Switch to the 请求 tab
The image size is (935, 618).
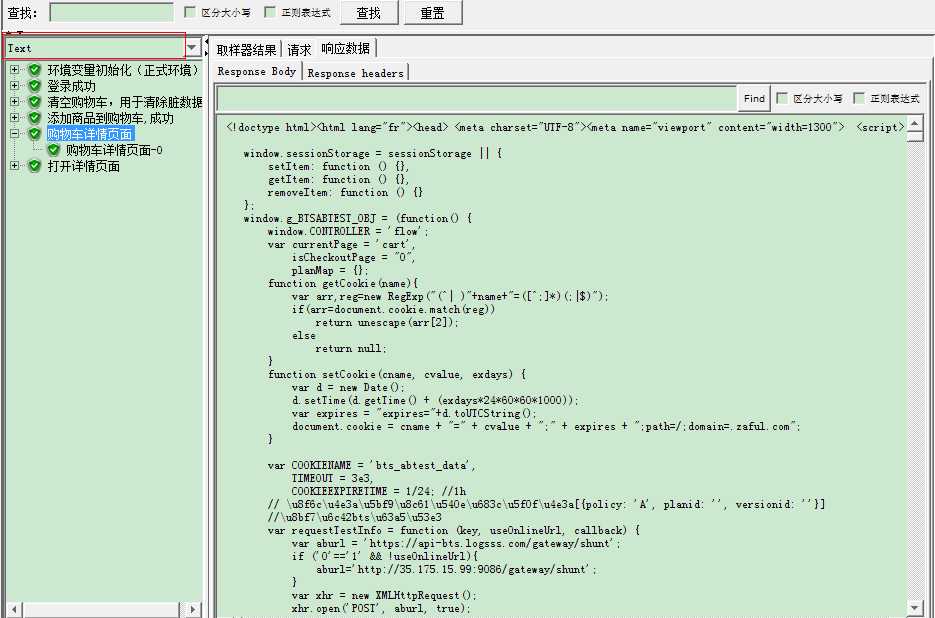pyautogui.click(x=299, y=50)
